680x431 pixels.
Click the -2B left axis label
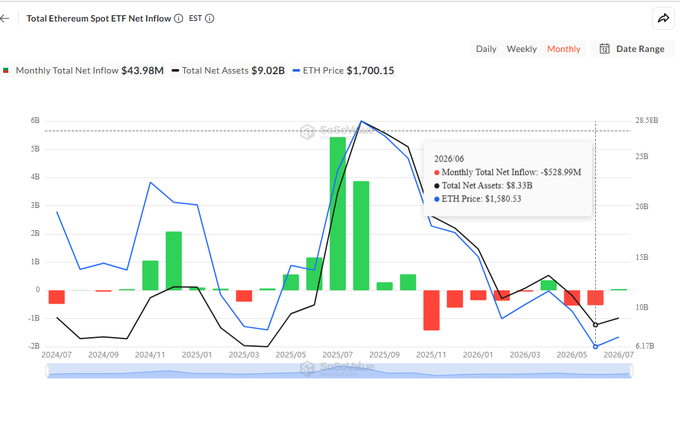coord(34,346)
